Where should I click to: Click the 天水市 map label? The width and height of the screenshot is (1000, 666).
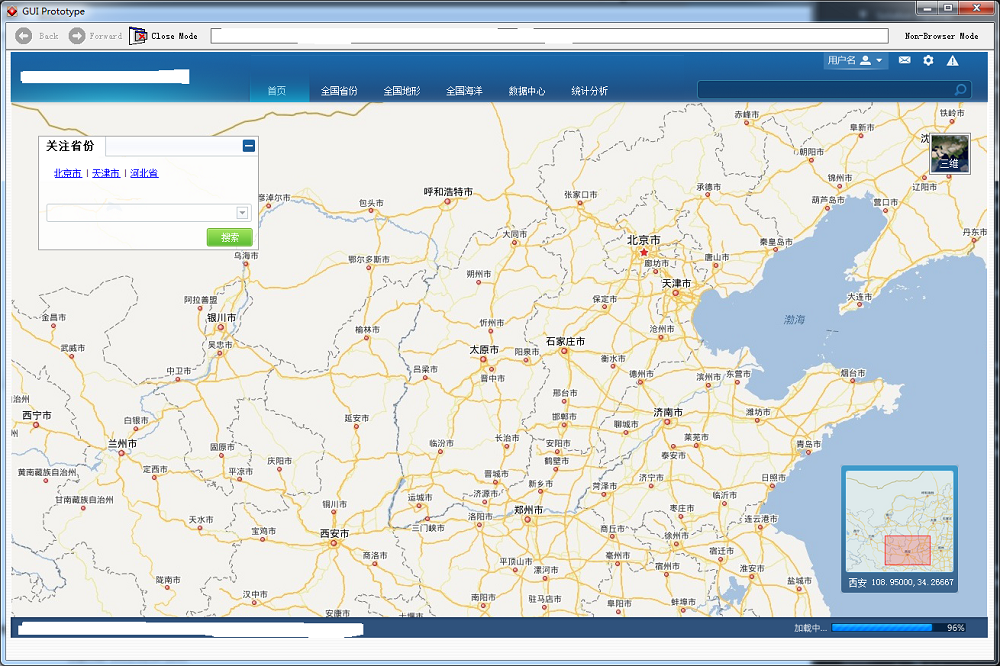[x=201, y=520]
